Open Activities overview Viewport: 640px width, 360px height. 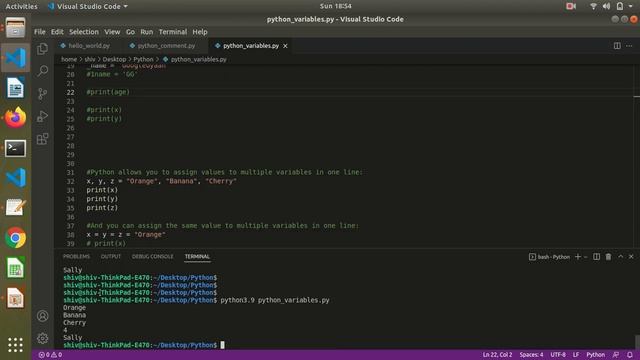(x=21, y=6)
